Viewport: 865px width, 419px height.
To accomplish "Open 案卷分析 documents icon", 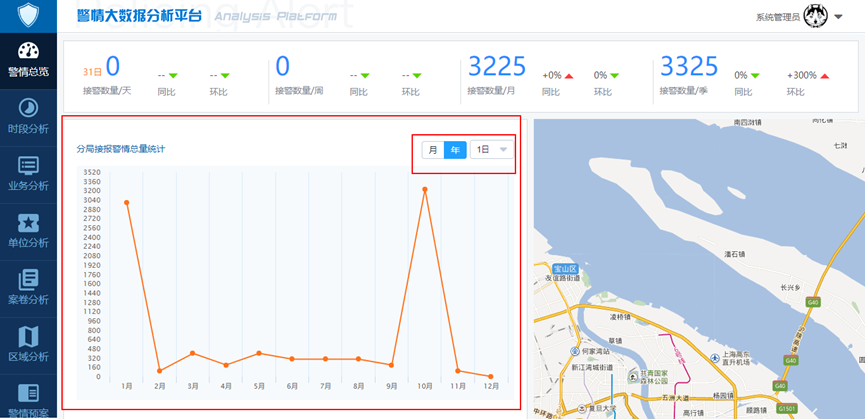I will coord(28,280).
